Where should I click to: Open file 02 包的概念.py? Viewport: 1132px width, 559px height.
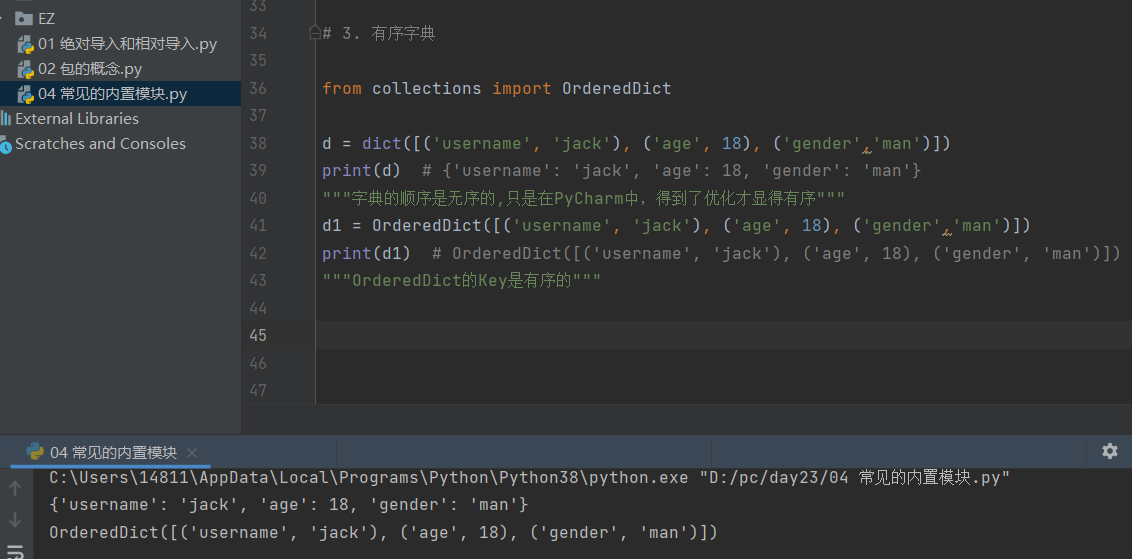90,69
